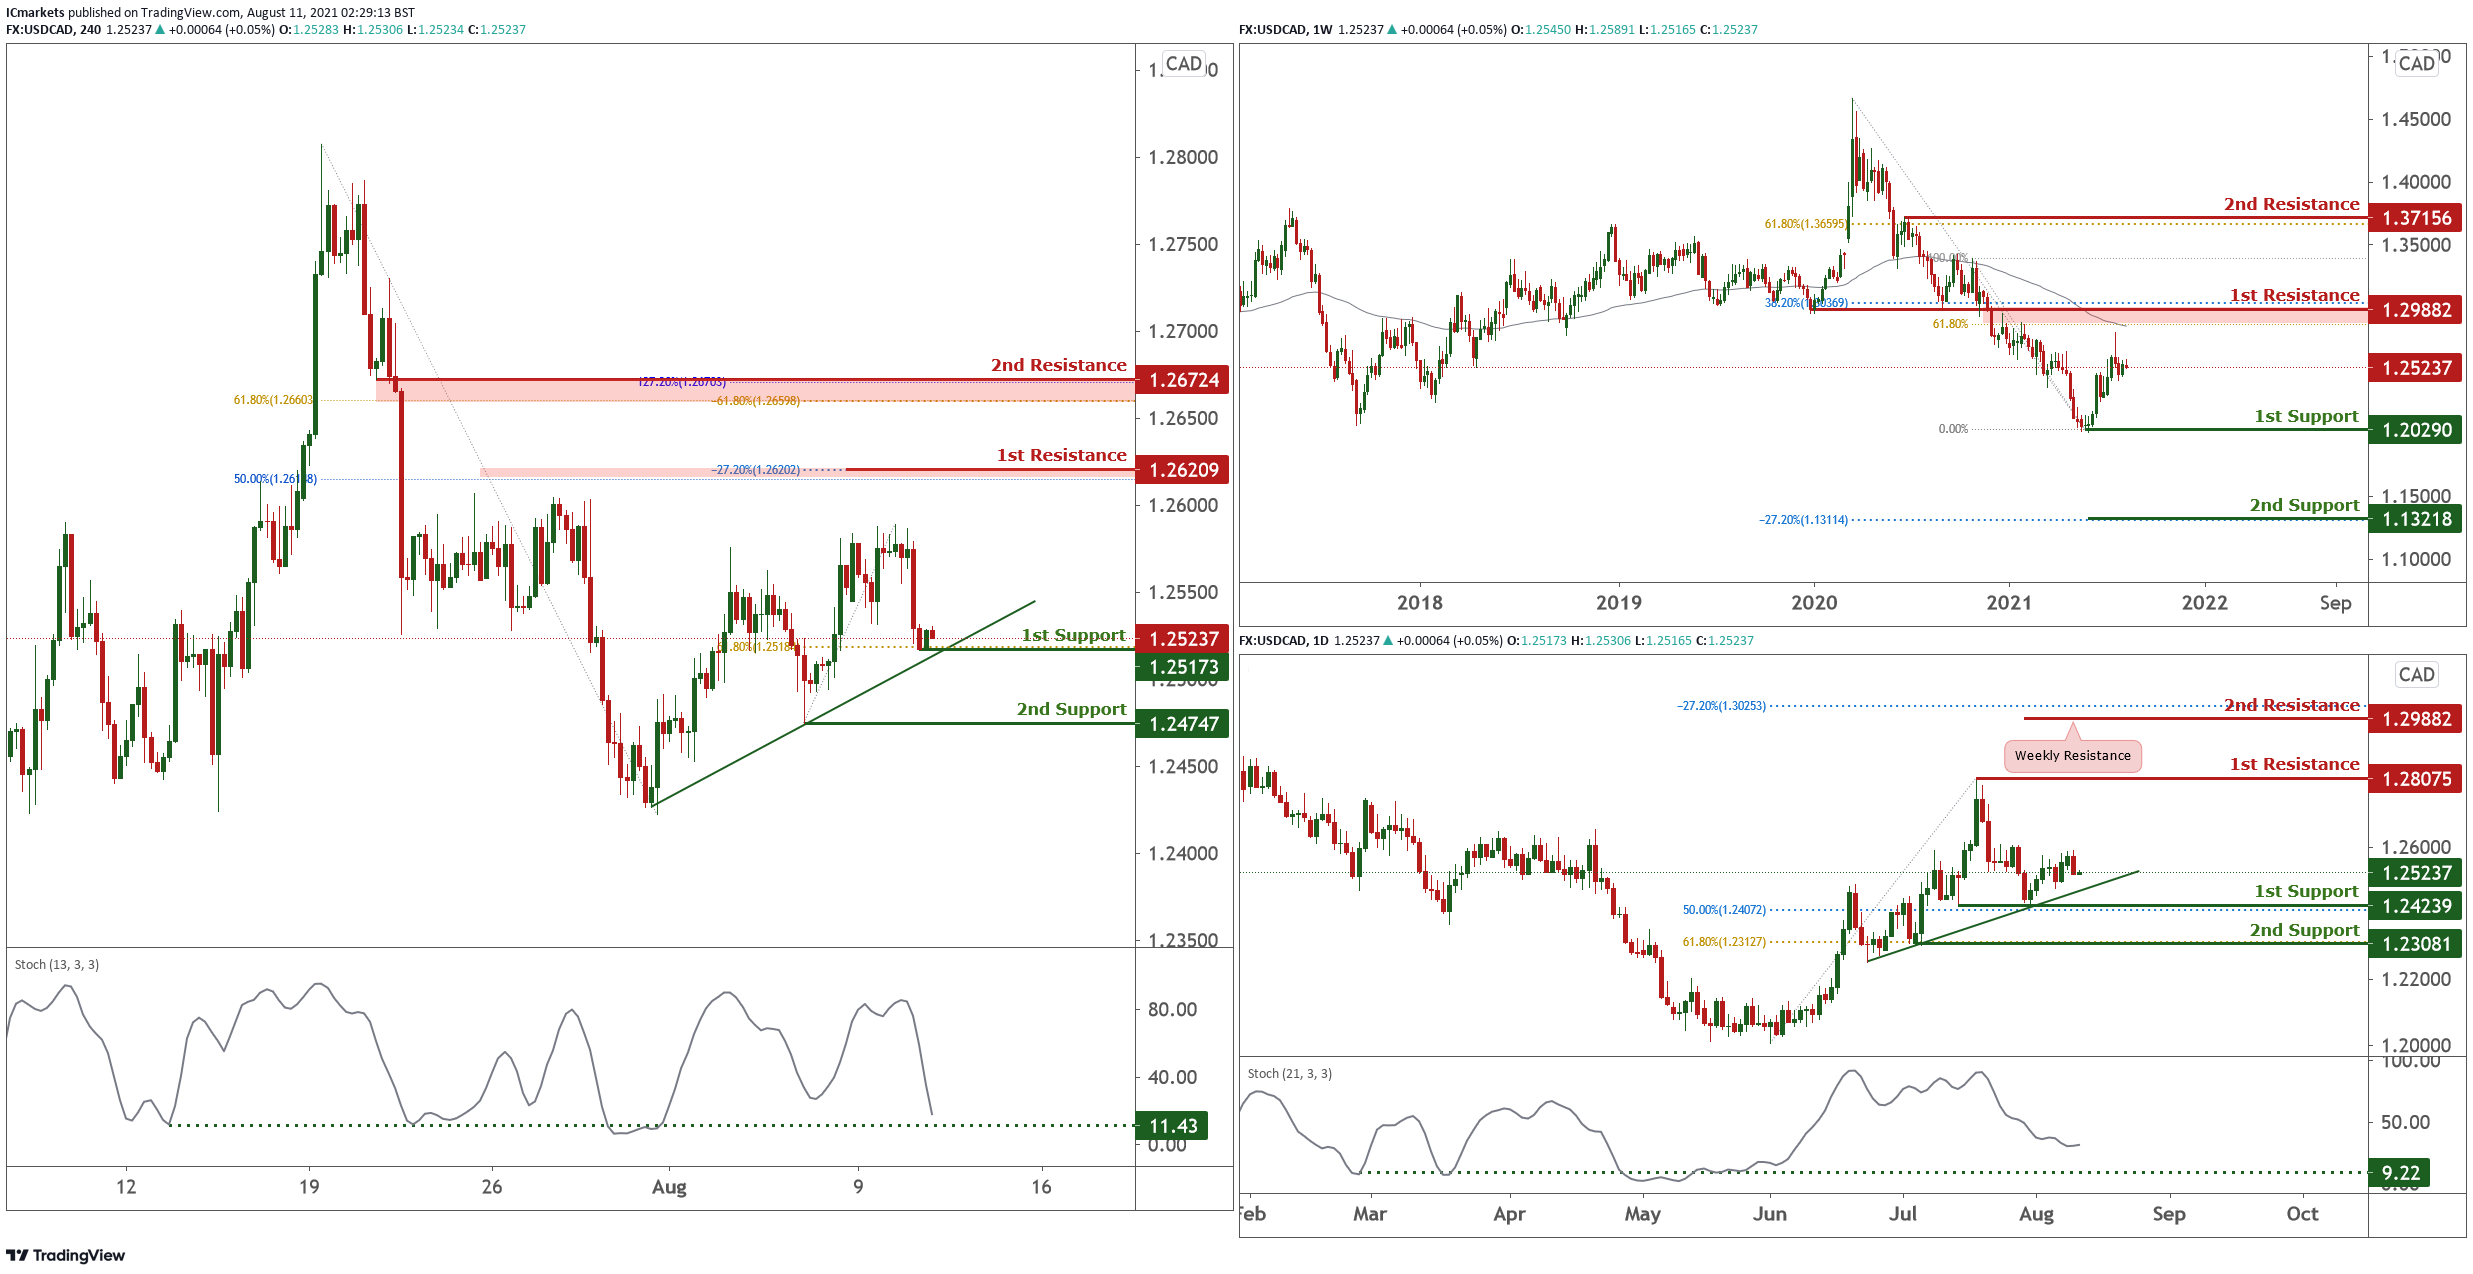Screen dimensions: 2473x1274
Task: Click the Stoch (21, 3, 3) indicator label
Action: 1290,1074
